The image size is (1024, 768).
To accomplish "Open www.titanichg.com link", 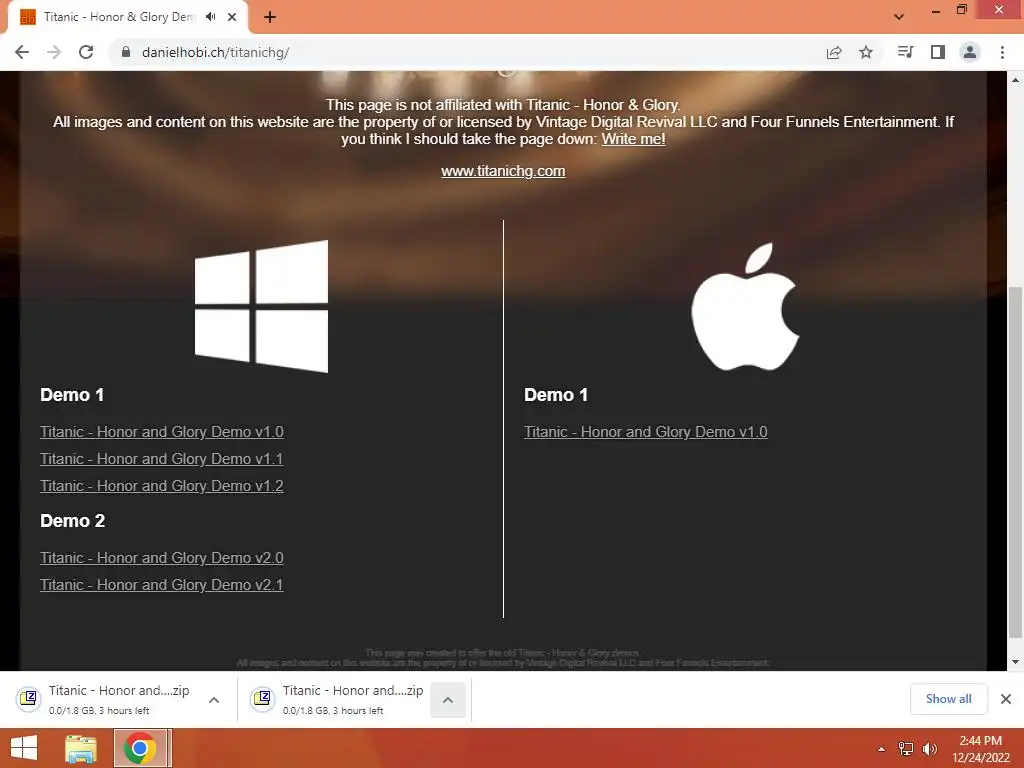I will (503, 171).
